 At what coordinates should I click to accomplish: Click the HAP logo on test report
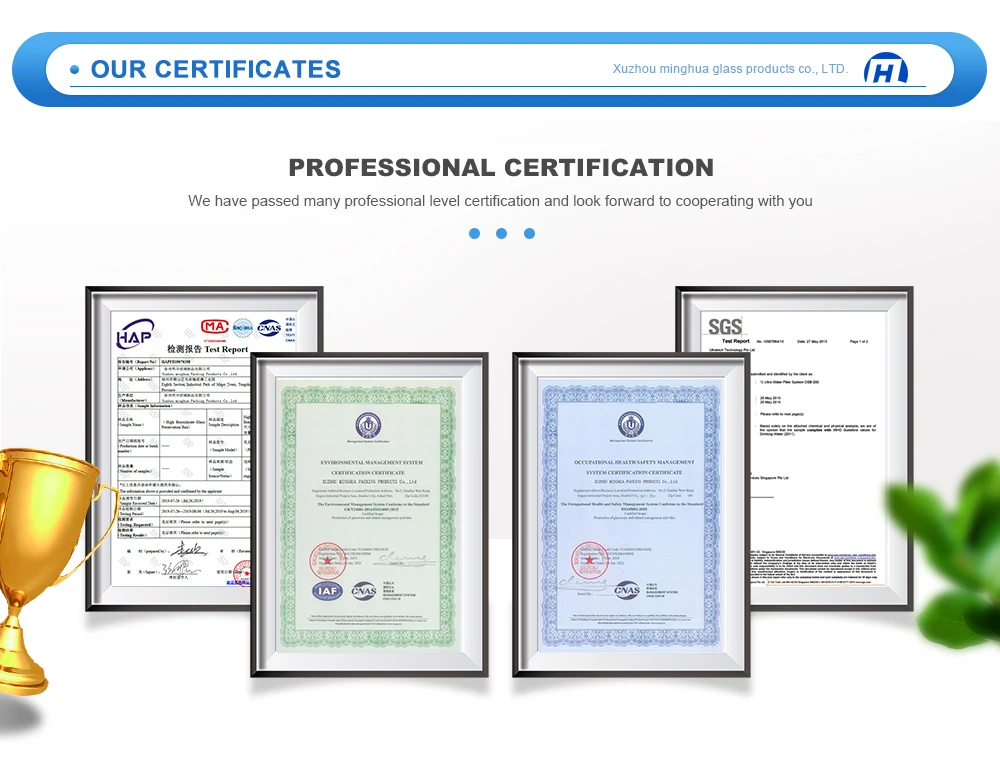(135, 334)
